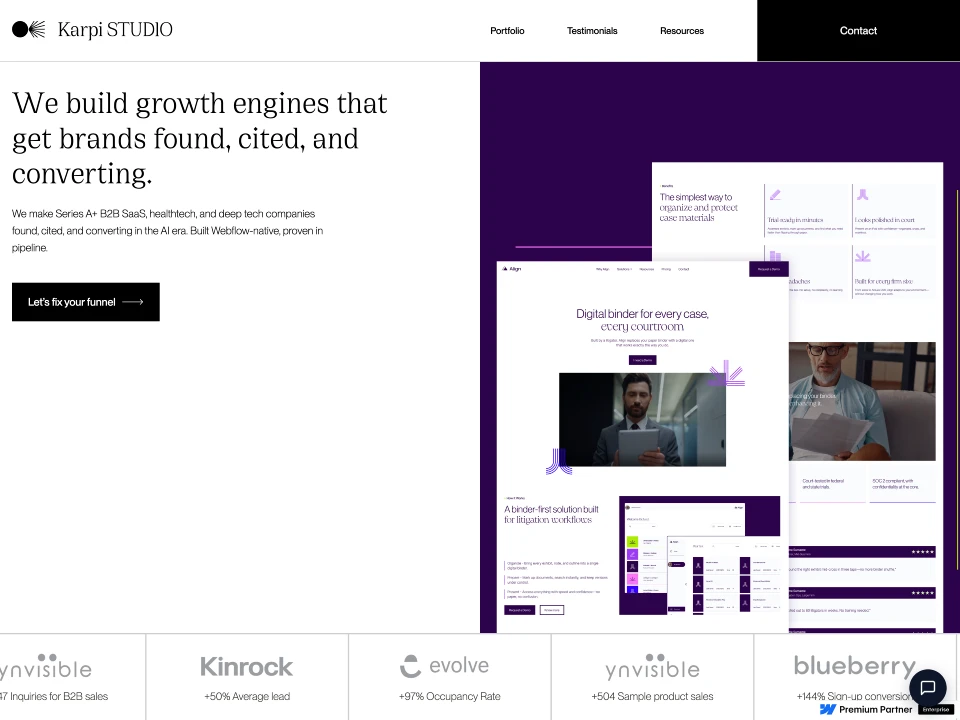Click the Digital binder for every case heading
This screenshot has width=960, height=720.
642,320
